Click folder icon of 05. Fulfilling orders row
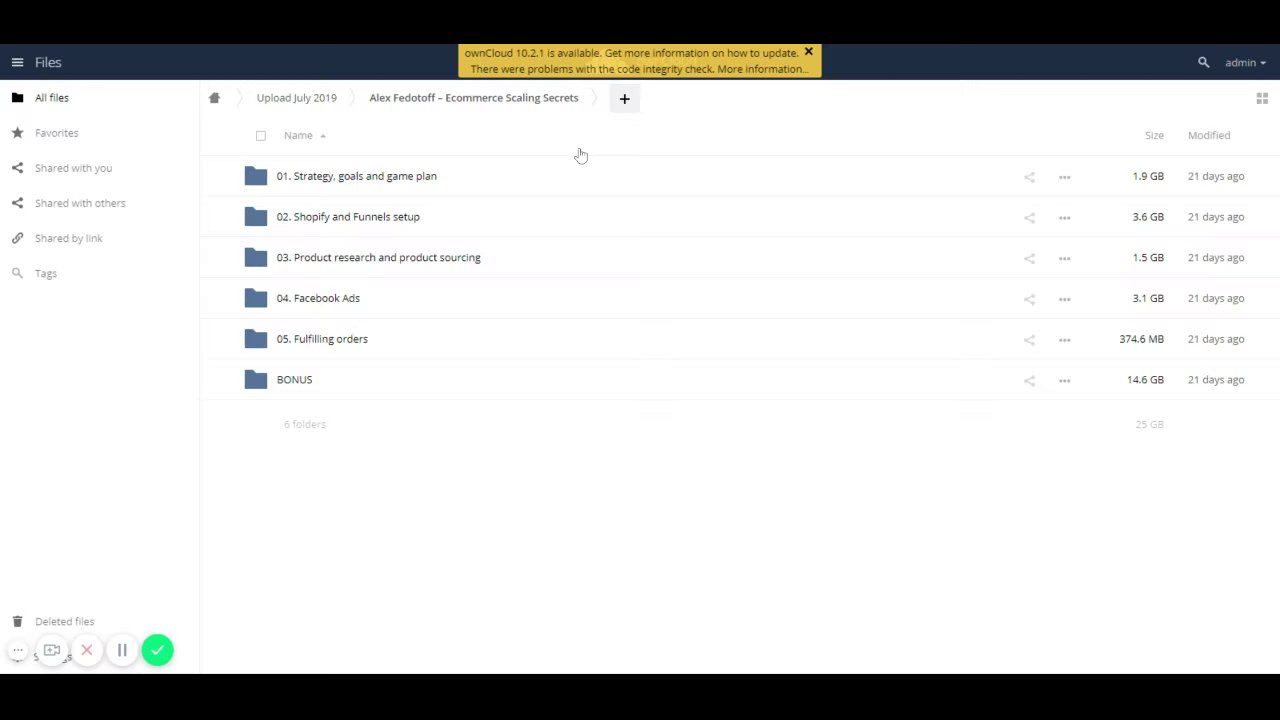This screenshot has height=720, width=1280. tap(255, 339)
